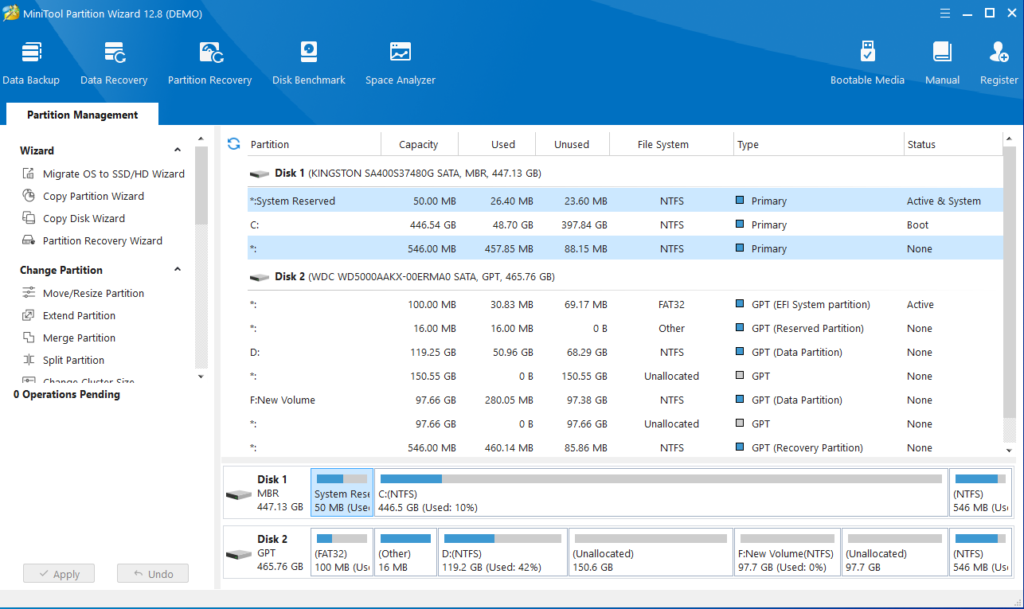Choose Move/Resize Partition
The width and height of the screenshot is (1024, 609).
pyautogui.click(x=93, y=293)
